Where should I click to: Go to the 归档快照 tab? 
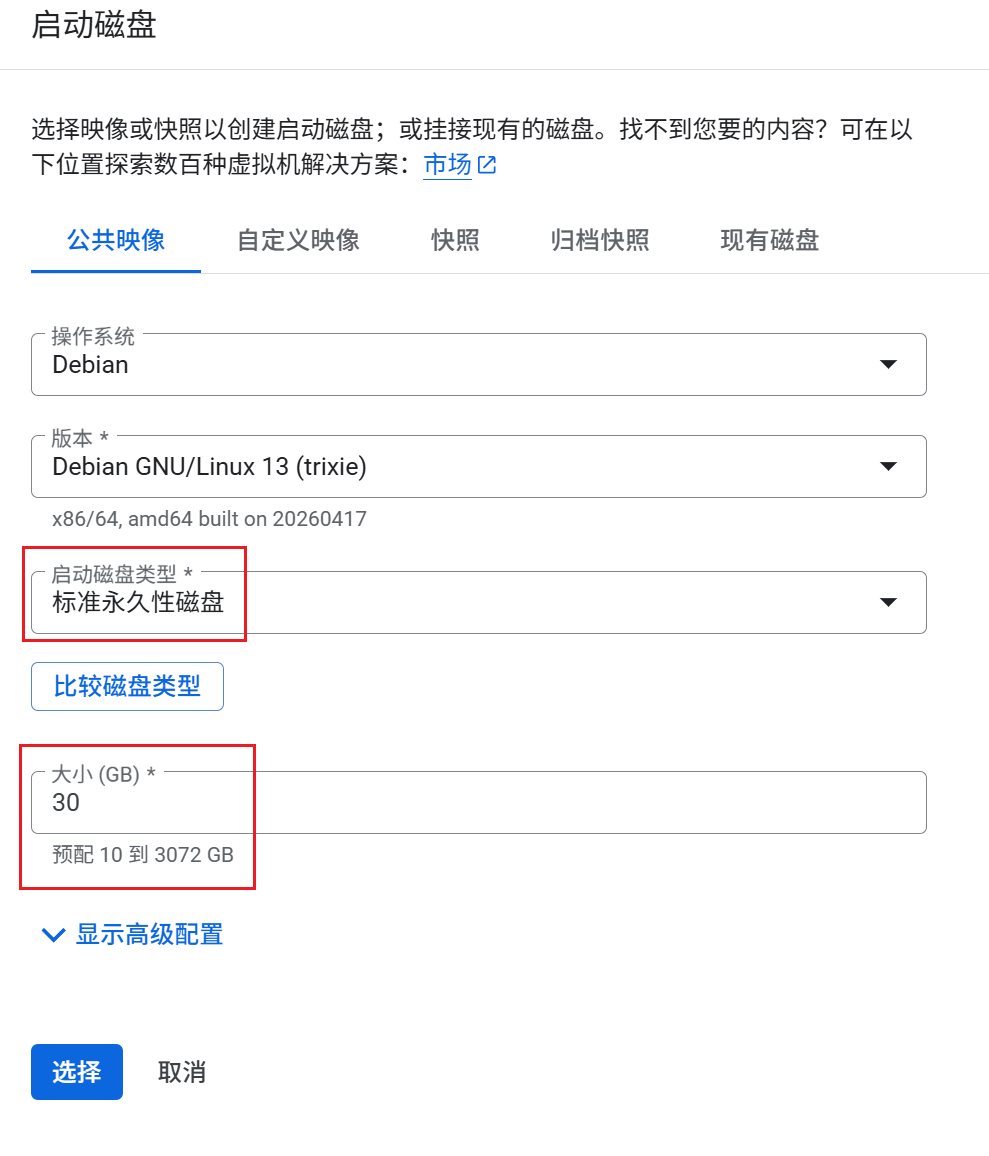click(600, 241)
